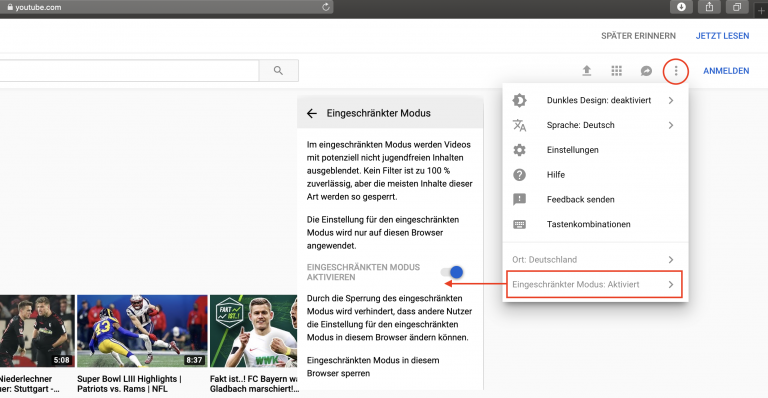This screenshot has height=398, width=768.
Task: Open the Niederlechner Stuttgart video thumbnail
Action: point(37,331)
